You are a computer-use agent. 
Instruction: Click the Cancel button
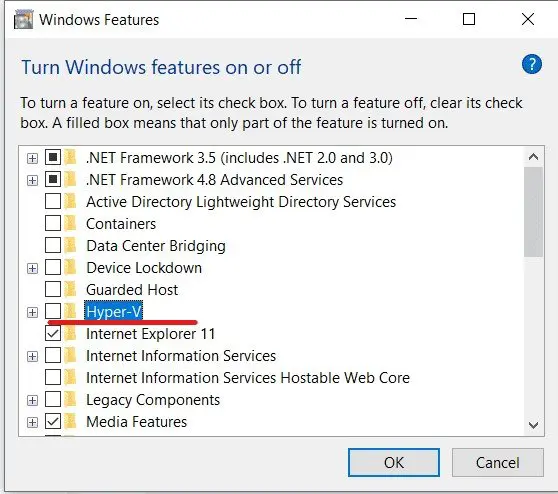click(x=498, y=462)
